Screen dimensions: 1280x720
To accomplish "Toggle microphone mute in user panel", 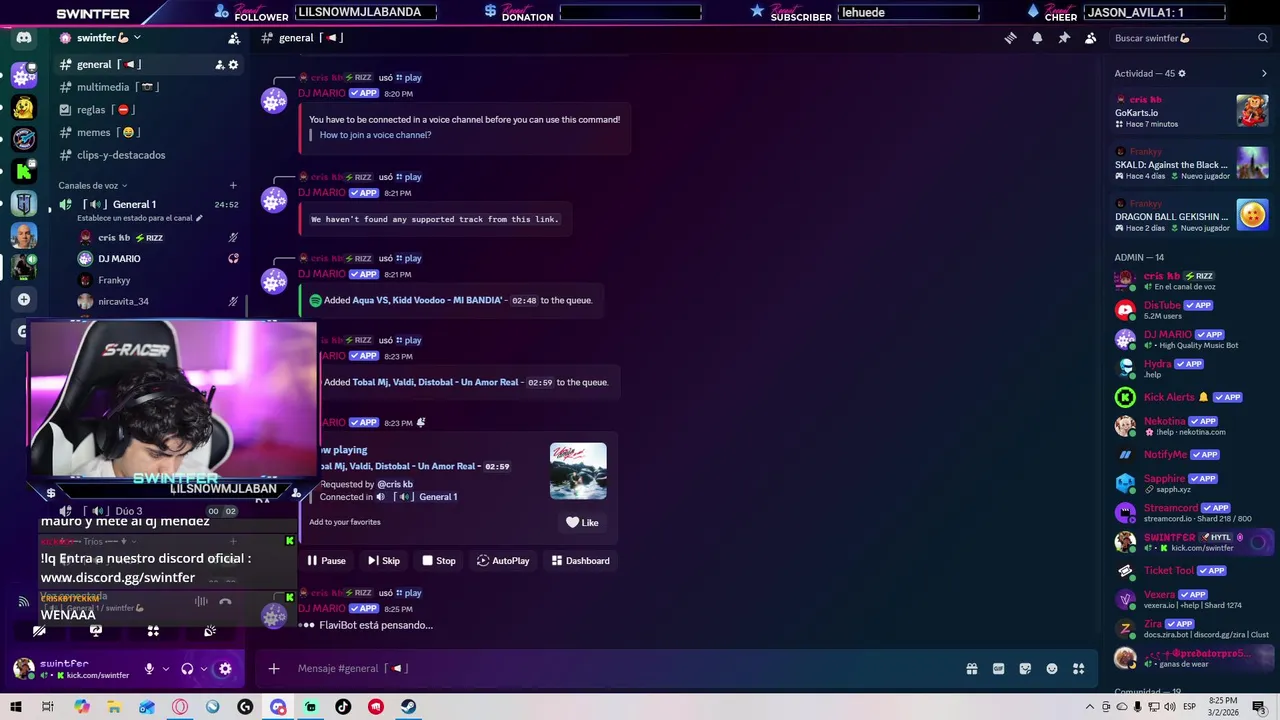I will click(149, 669).
